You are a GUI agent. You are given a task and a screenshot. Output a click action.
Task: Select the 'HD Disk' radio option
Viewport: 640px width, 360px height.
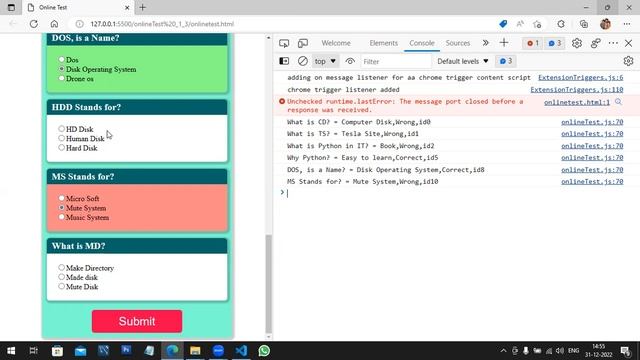click(61, 129)
